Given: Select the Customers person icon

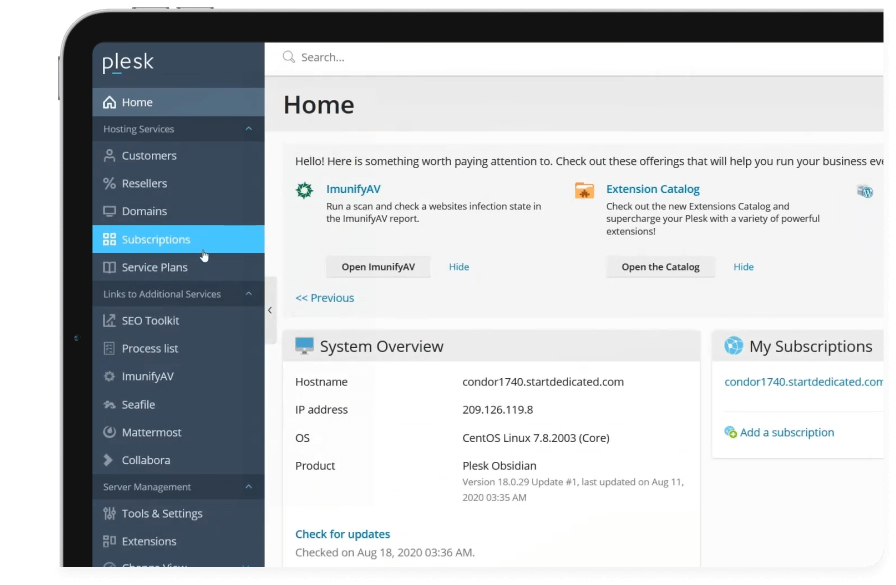Looking at the screenshot, I should (108, 155).
